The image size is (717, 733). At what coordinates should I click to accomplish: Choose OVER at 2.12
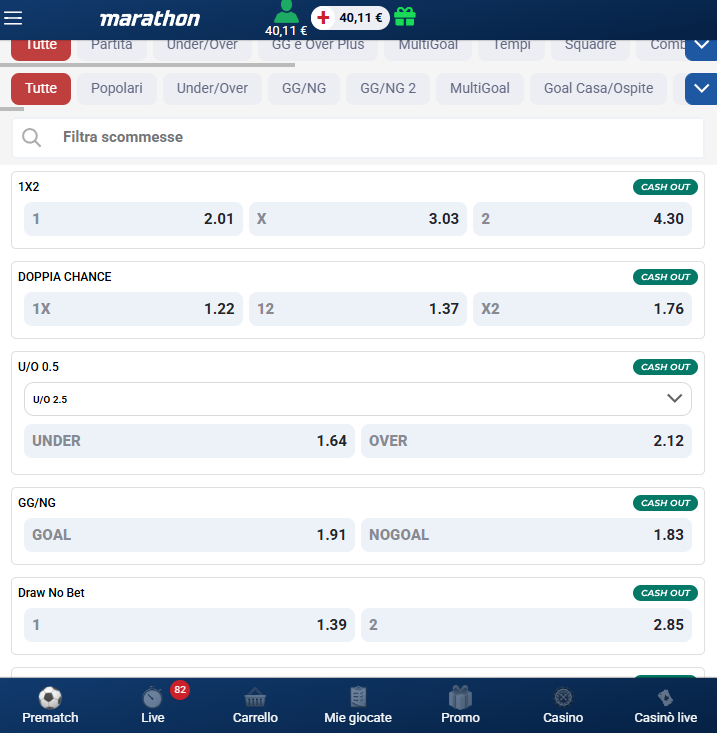click(x=526, y=441)
